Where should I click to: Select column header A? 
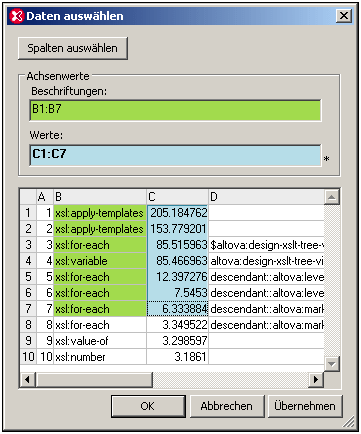click(45, 197)
